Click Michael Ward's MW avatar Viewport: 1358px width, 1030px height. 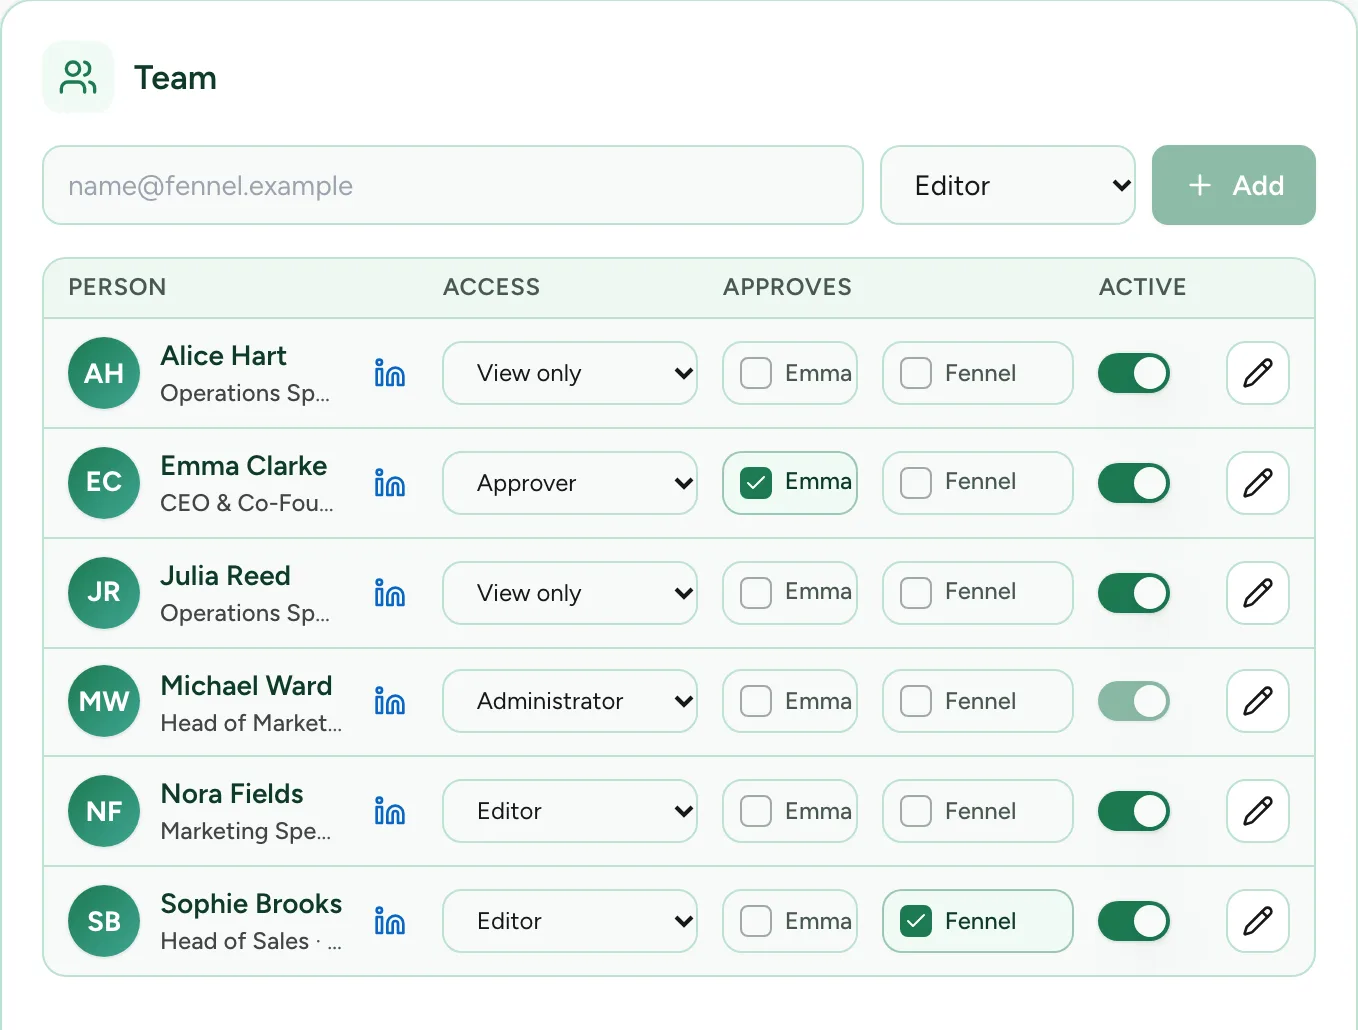104,701
